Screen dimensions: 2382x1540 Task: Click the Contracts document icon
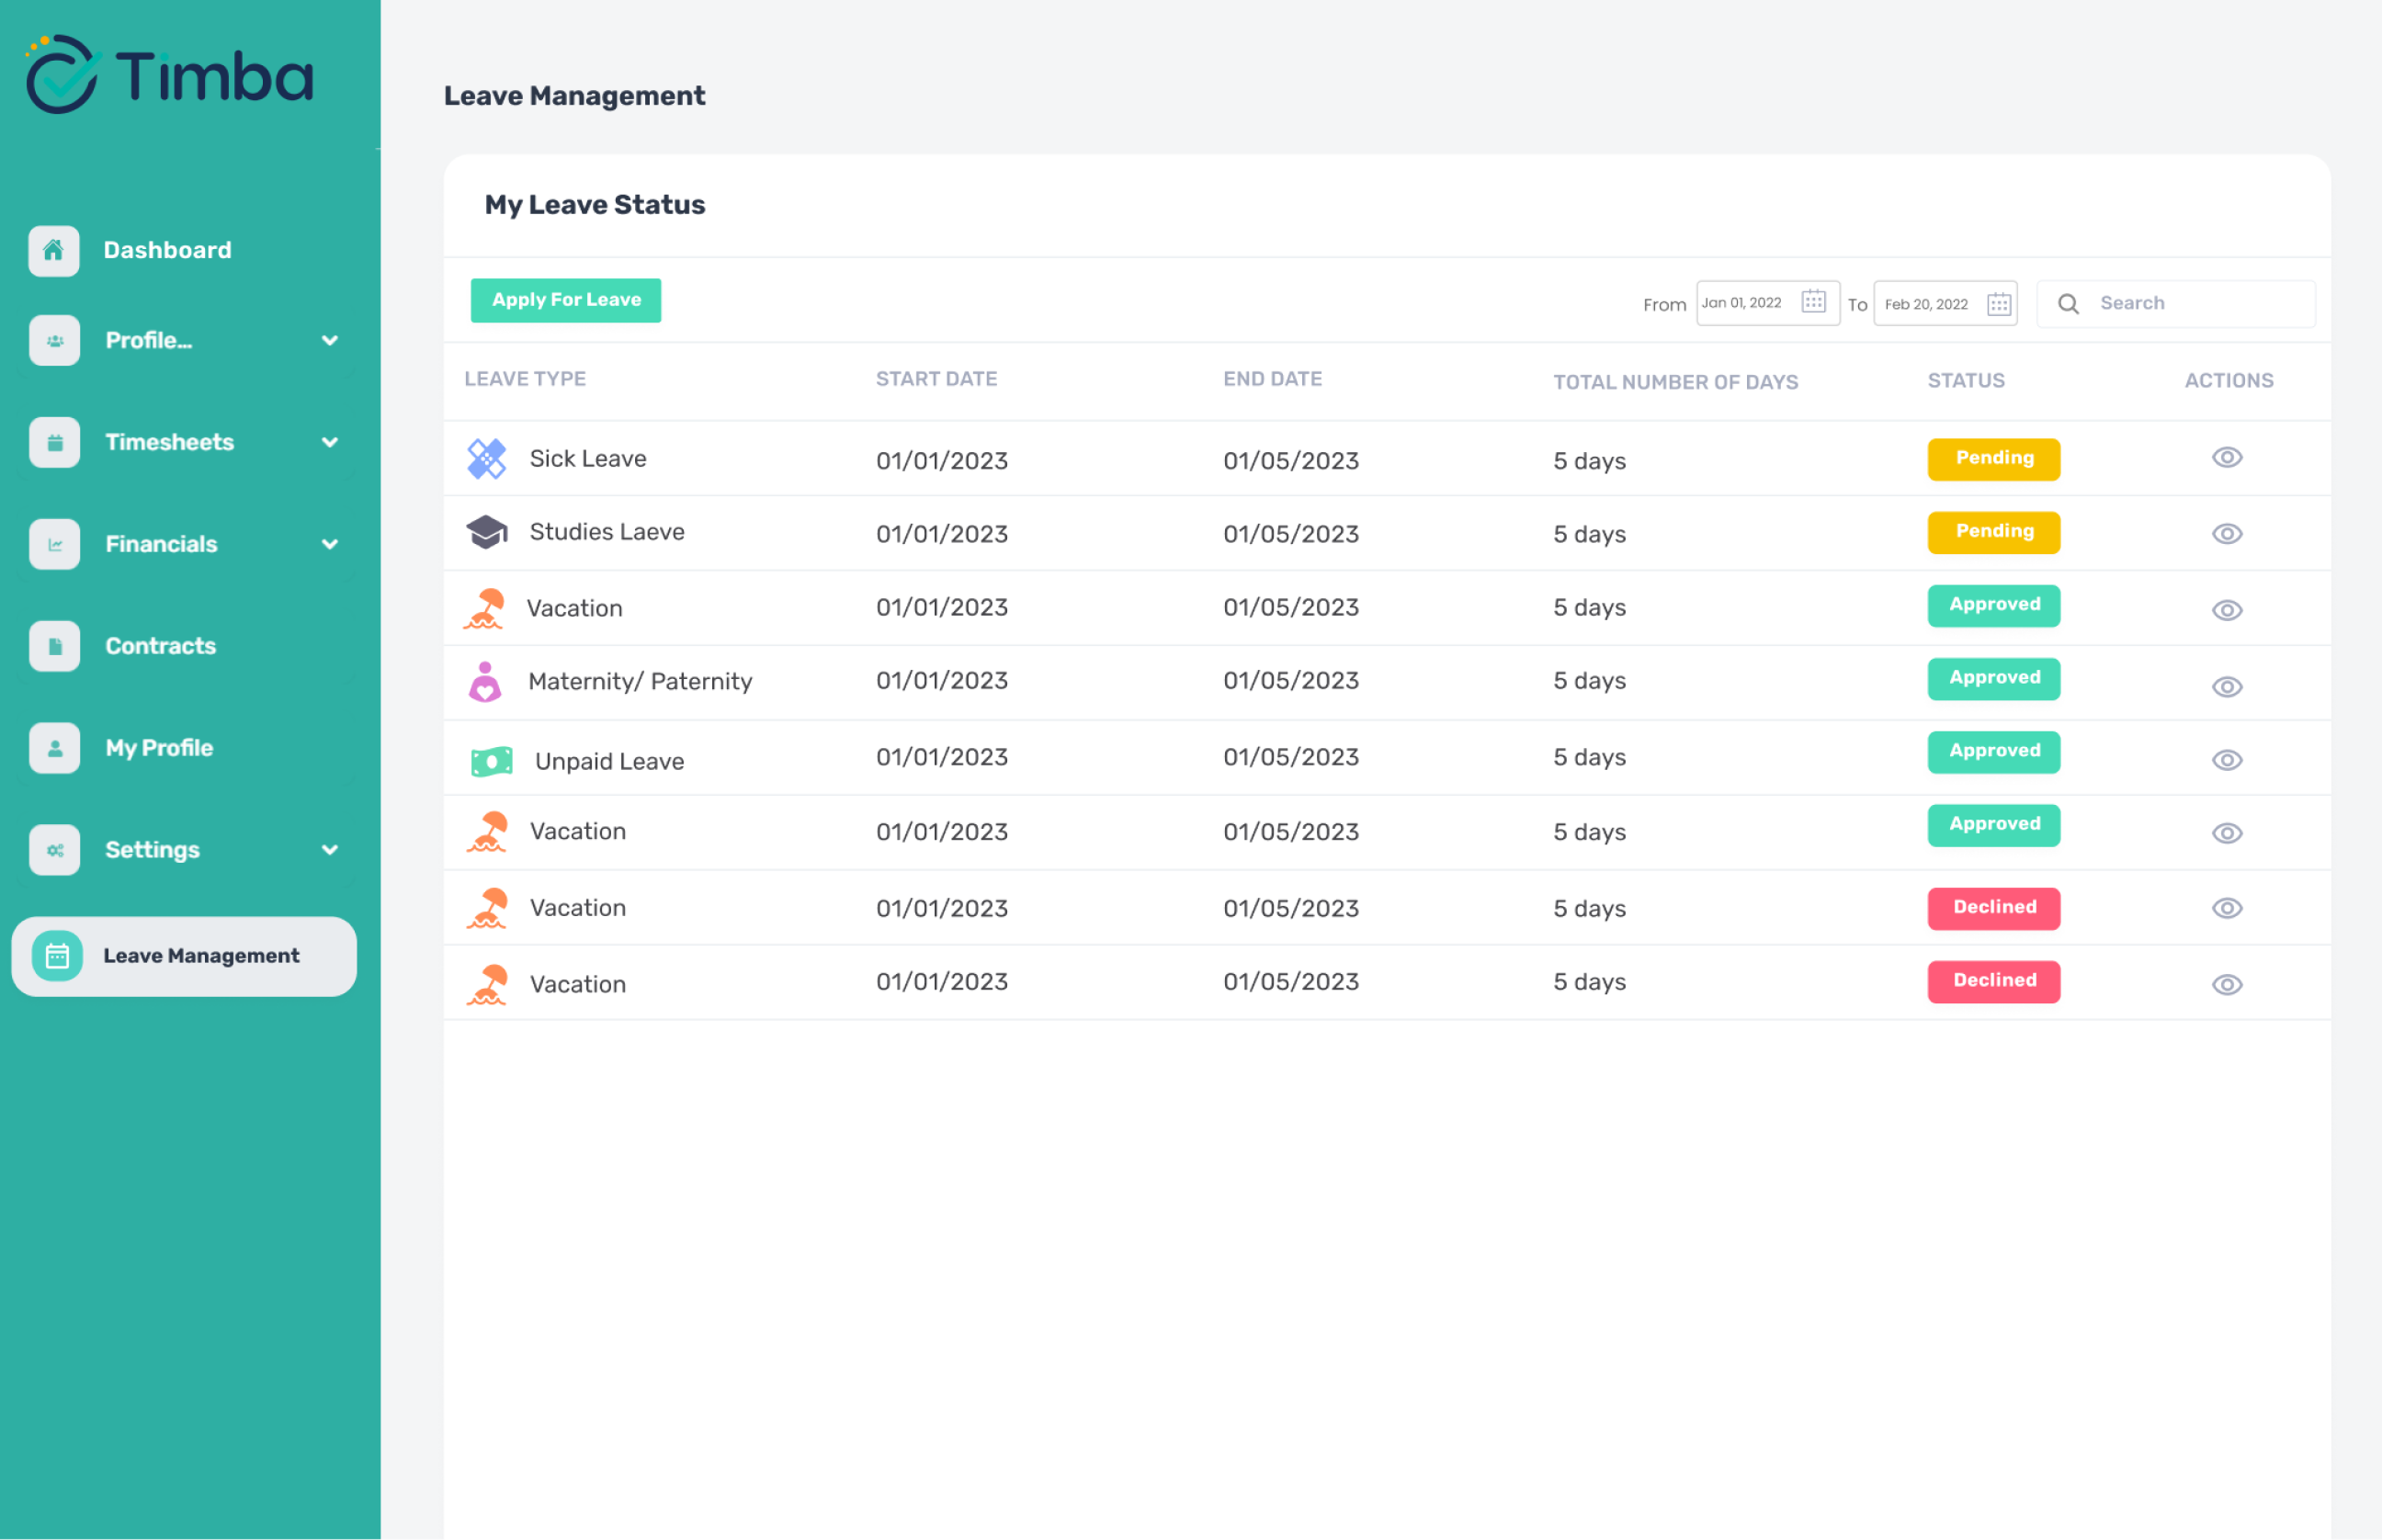54,646
